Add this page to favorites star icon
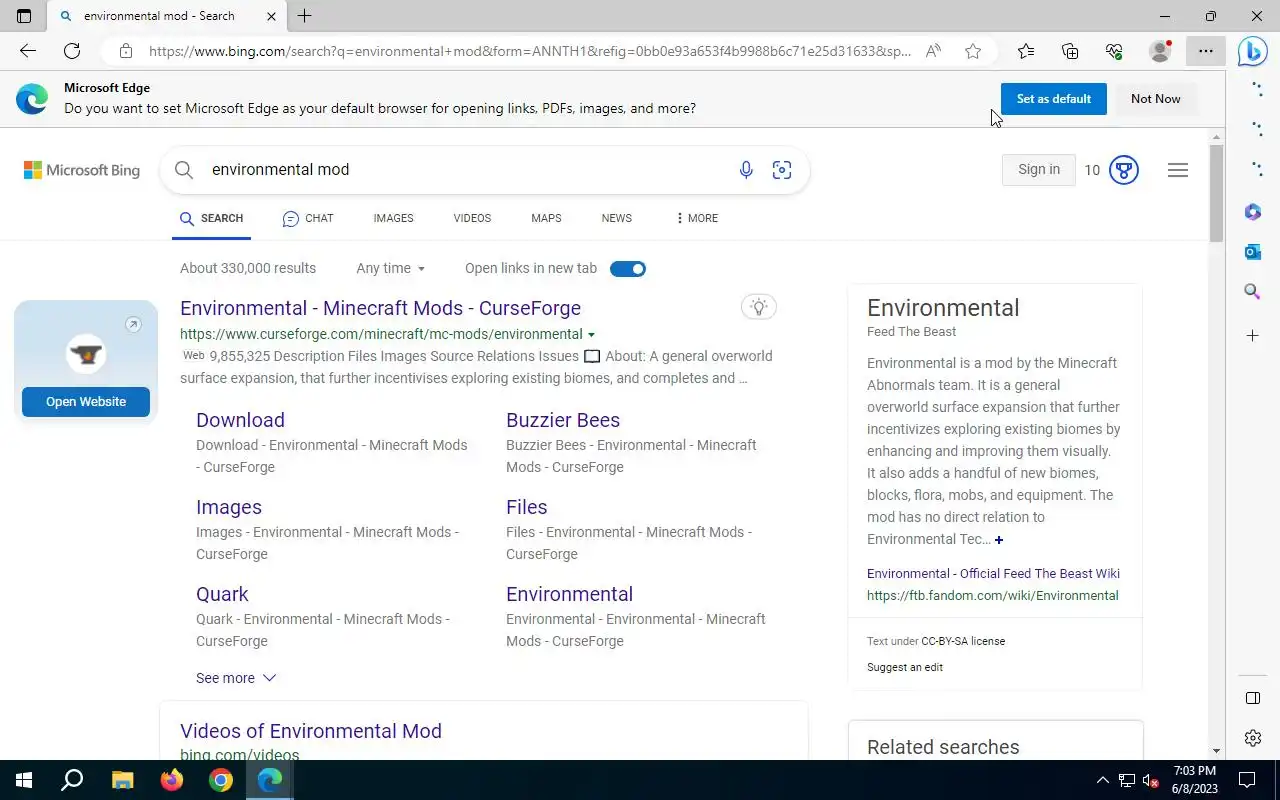The image size is (1280, 800). pyautogui.click(x=973, y=51)
